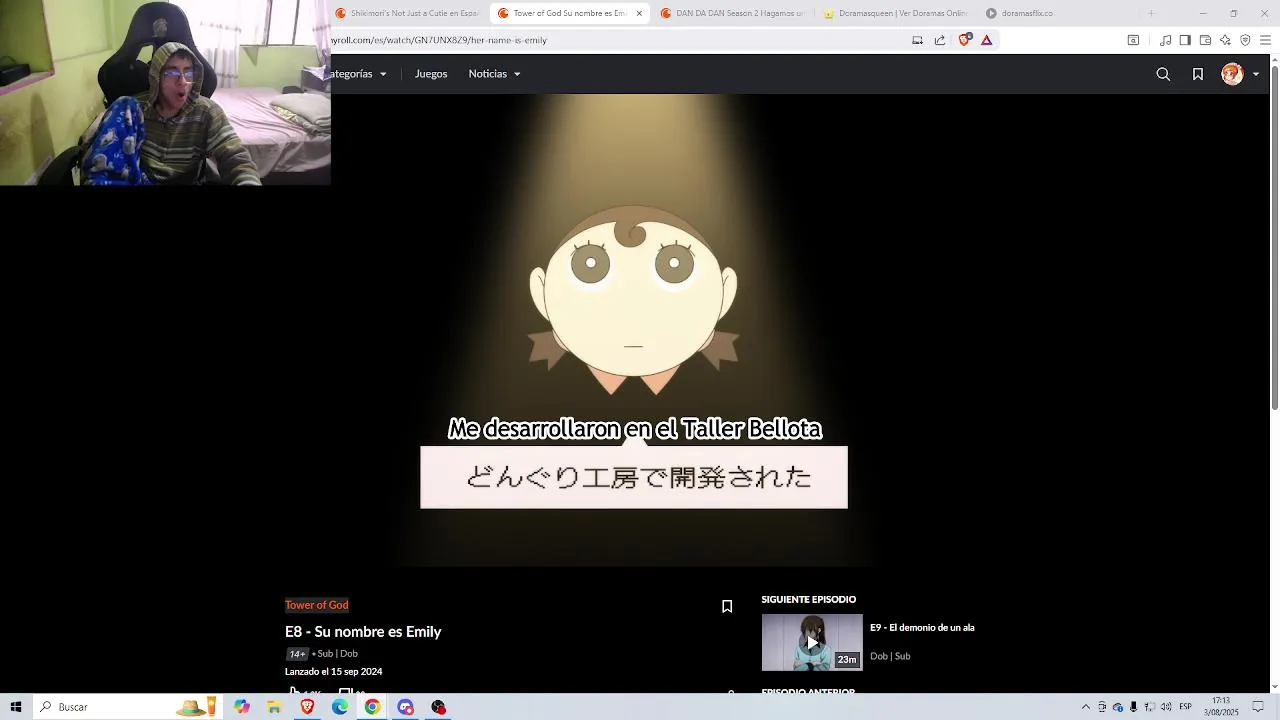This screenshot has width=1280, height=720.
Task: Open the Brave Rewards triangle icon
Action: tap(986, 40)
